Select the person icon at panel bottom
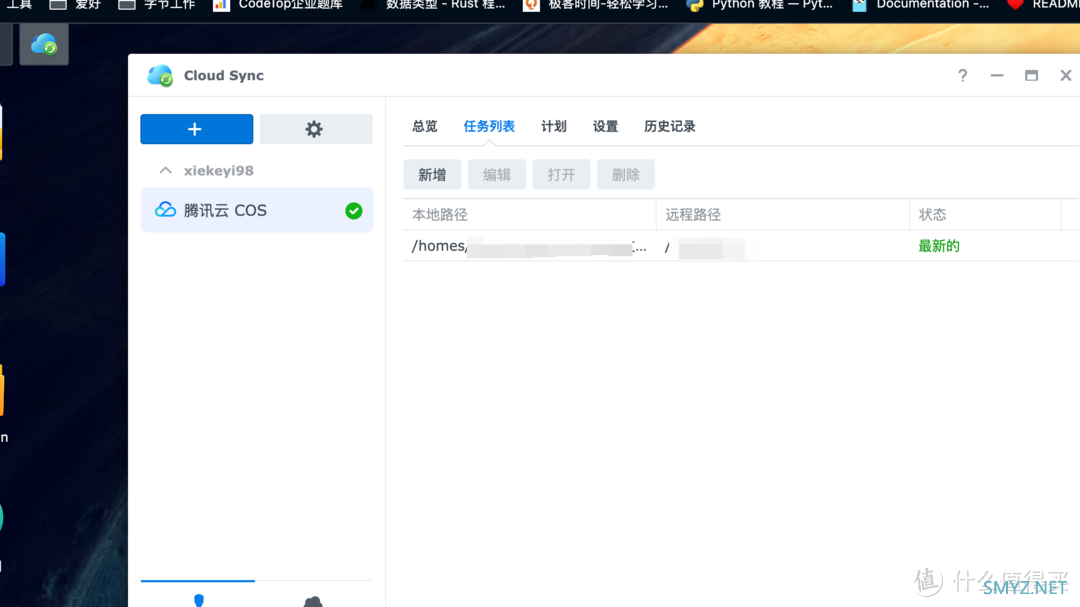Viewport: 1080px width, 607px height. pyautogui.click(x=199, y=600)
